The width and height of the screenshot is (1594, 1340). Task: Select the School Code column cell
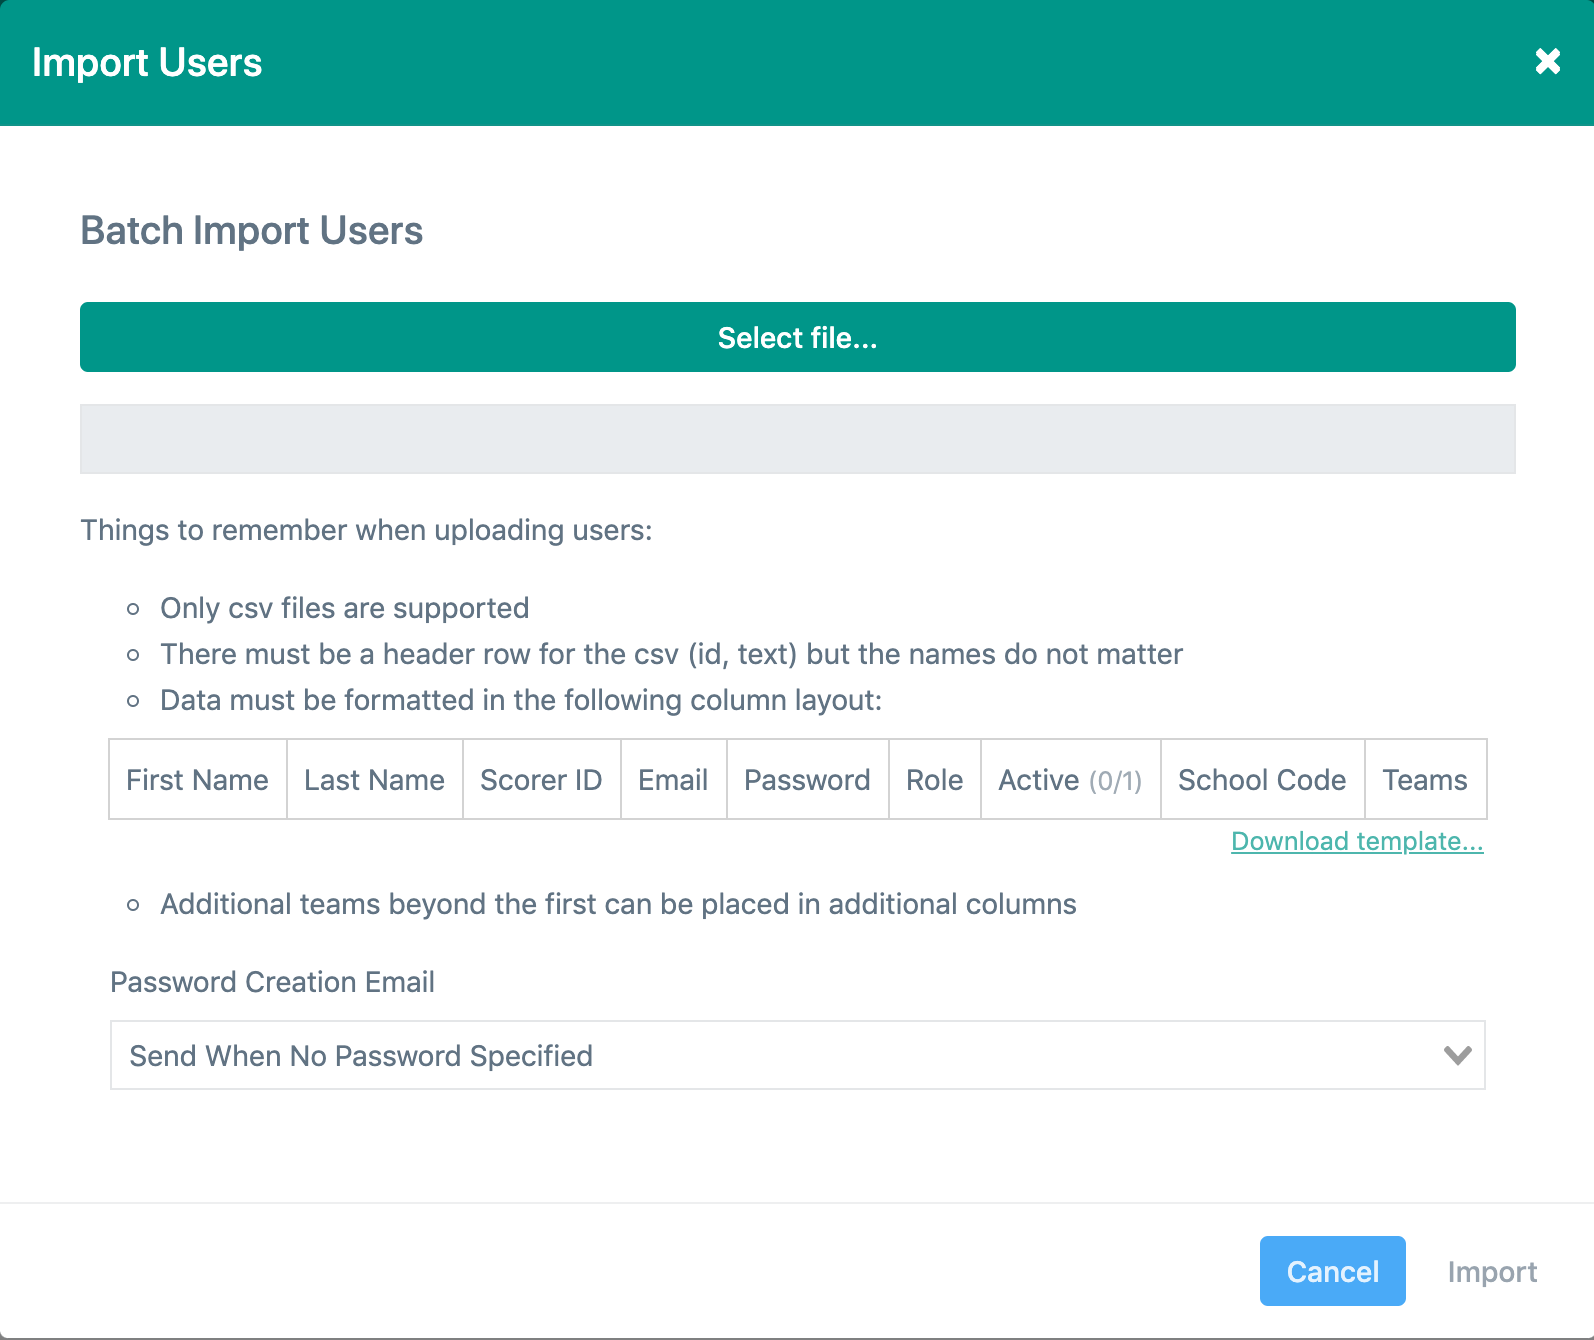[1262, 780]
